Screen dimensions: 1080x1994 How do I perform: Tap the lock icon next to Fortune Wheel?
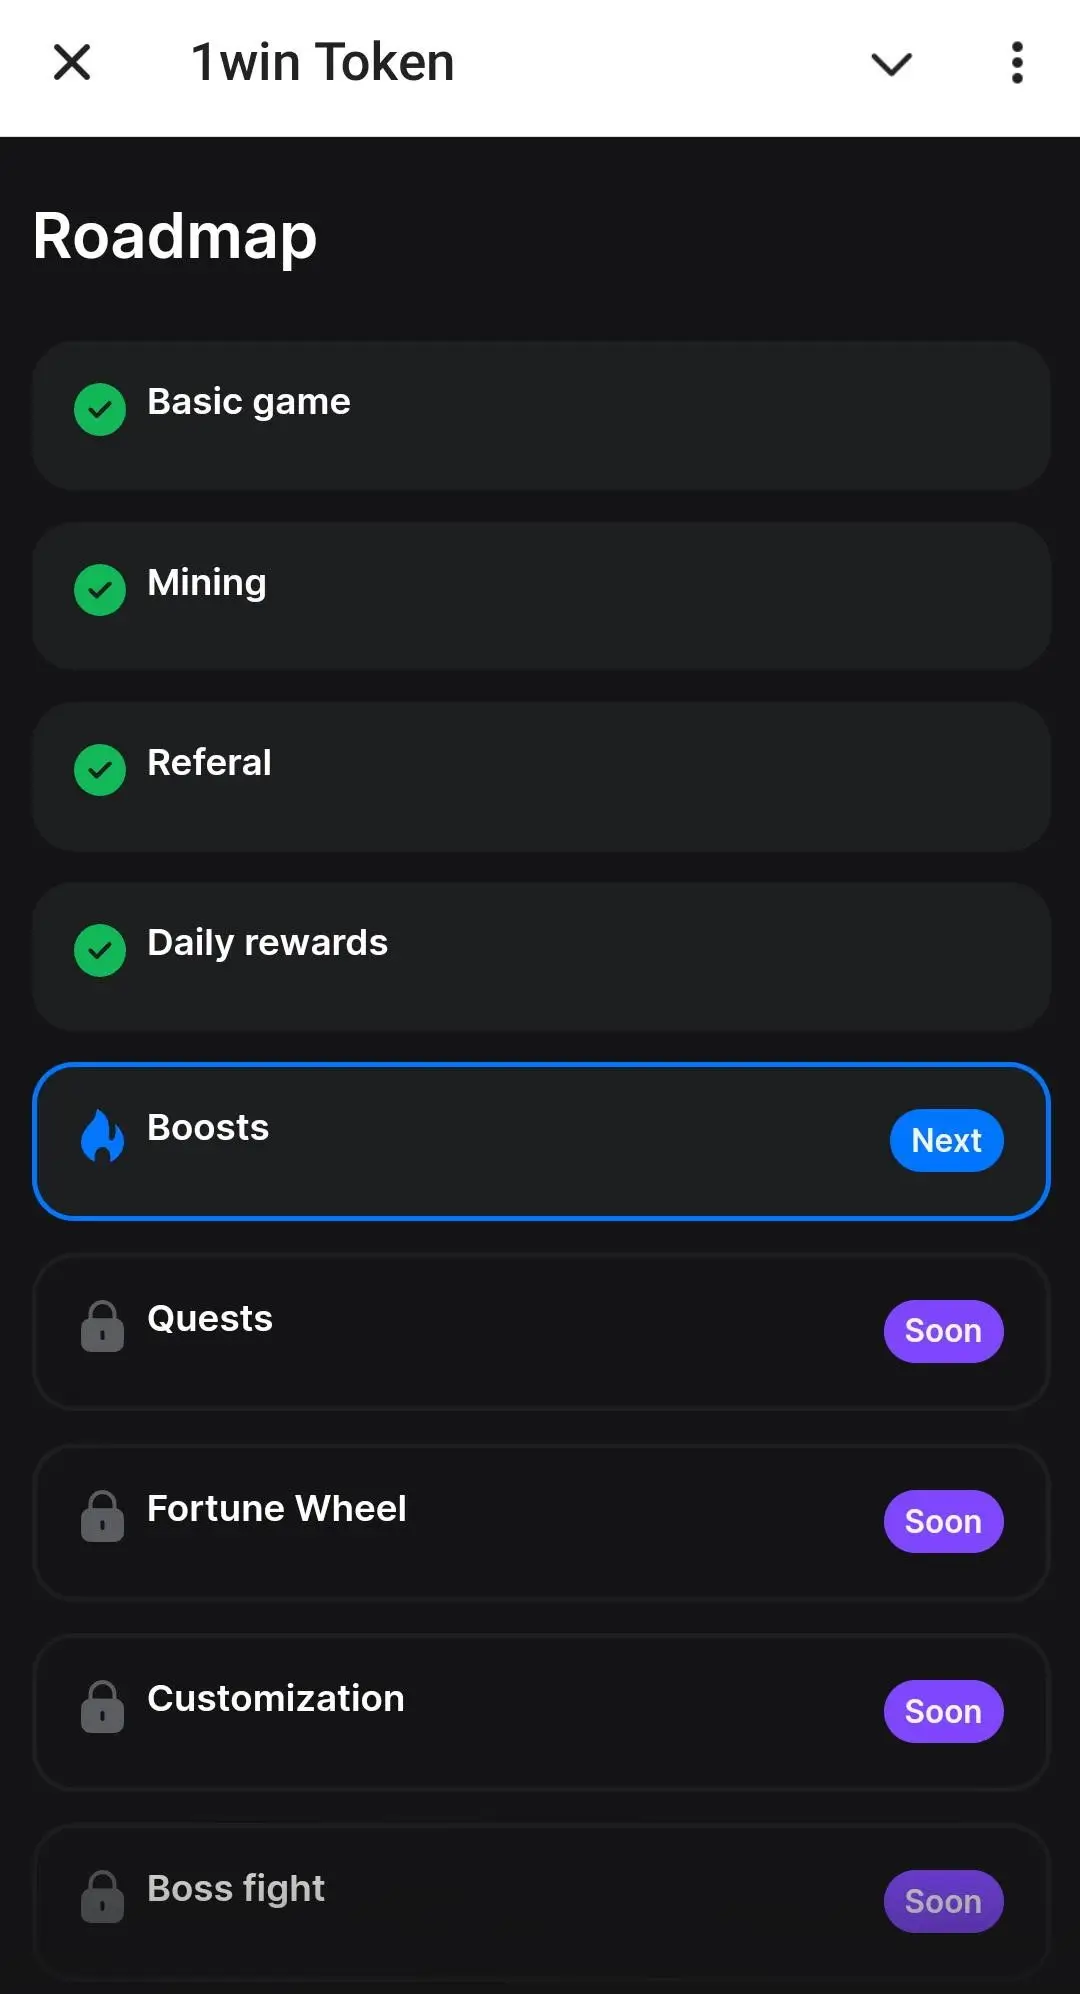click(x=102, y=1516)
